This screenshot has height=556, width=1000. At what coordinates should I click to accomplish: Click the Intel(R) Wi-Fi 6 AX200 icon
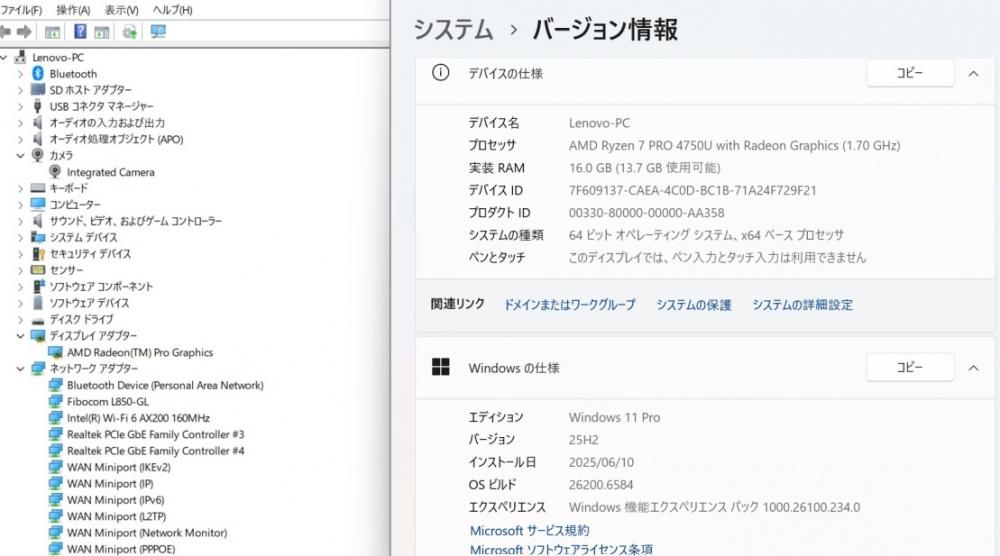[55, 418]
